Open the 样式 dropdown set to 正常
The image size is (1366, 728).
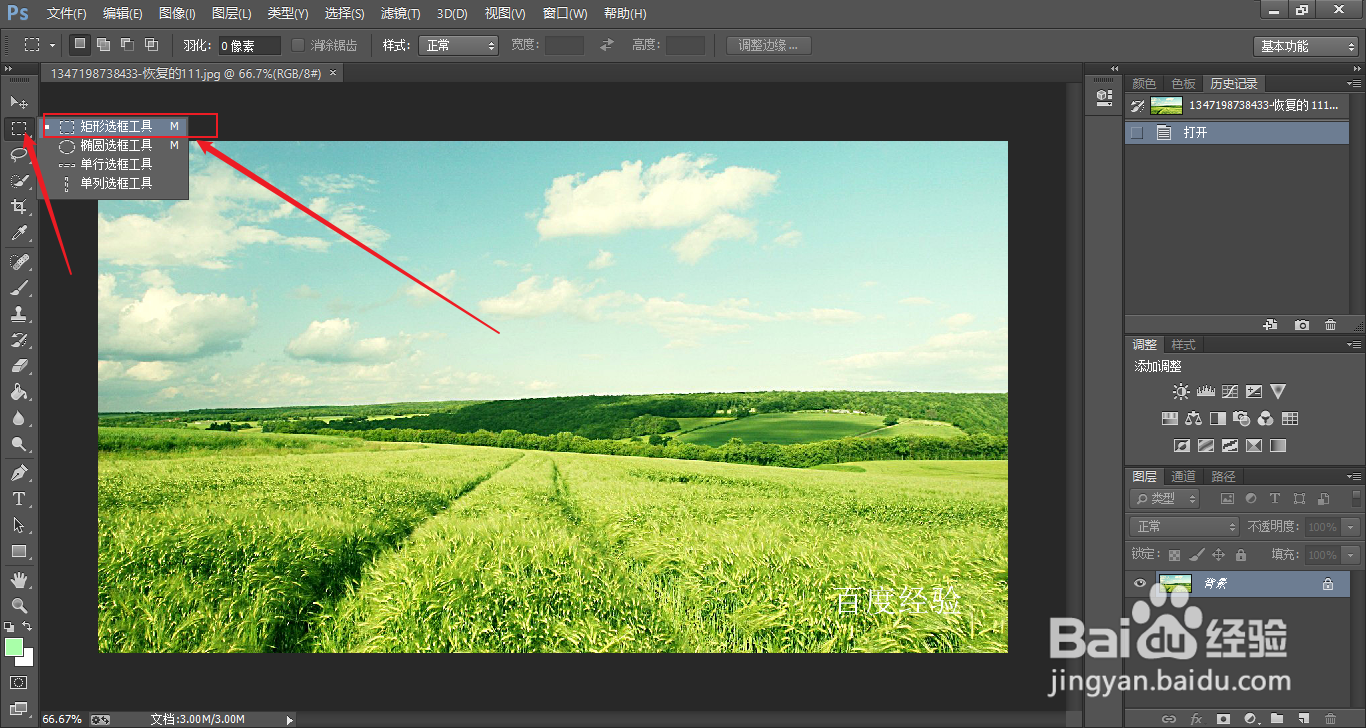point(458,45)
